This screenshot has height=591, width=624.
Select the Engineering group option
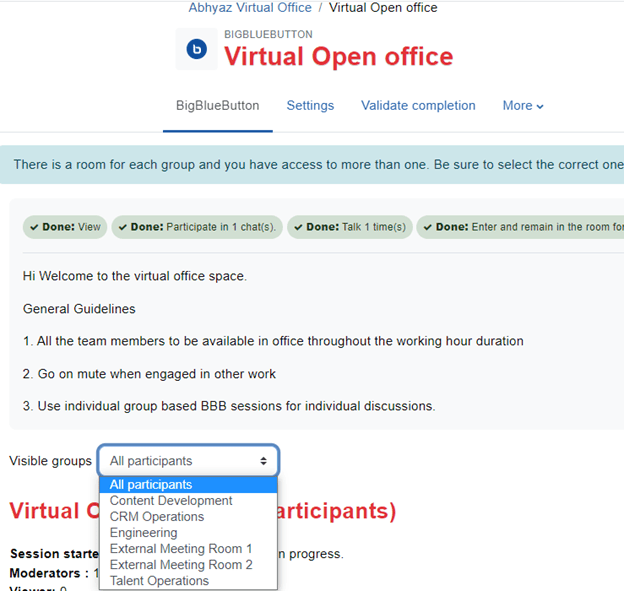click(188, 532)
